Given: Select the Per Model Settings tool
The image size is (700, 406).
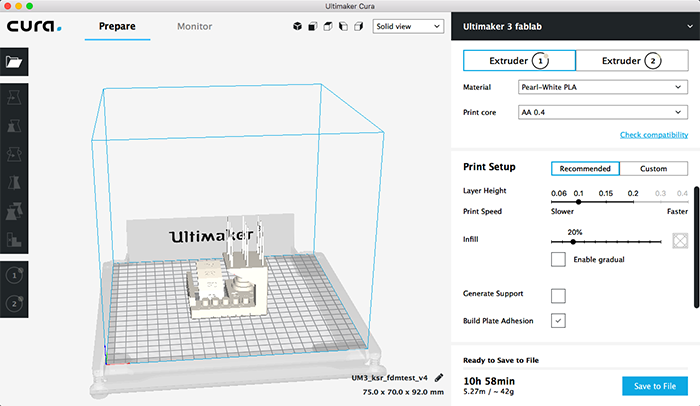Looking at the screenshot, I should pos(14,211).
